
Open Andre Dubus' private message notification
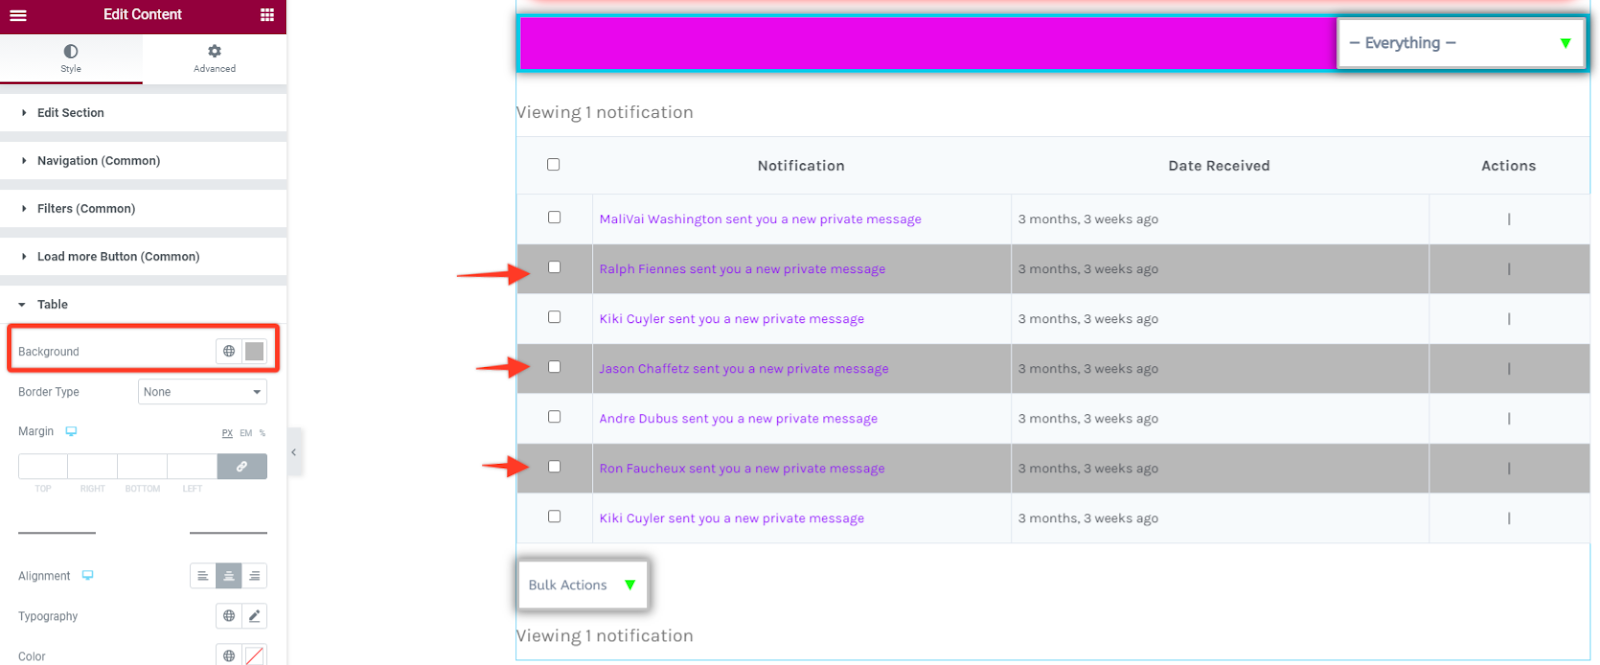click(738, 419)
